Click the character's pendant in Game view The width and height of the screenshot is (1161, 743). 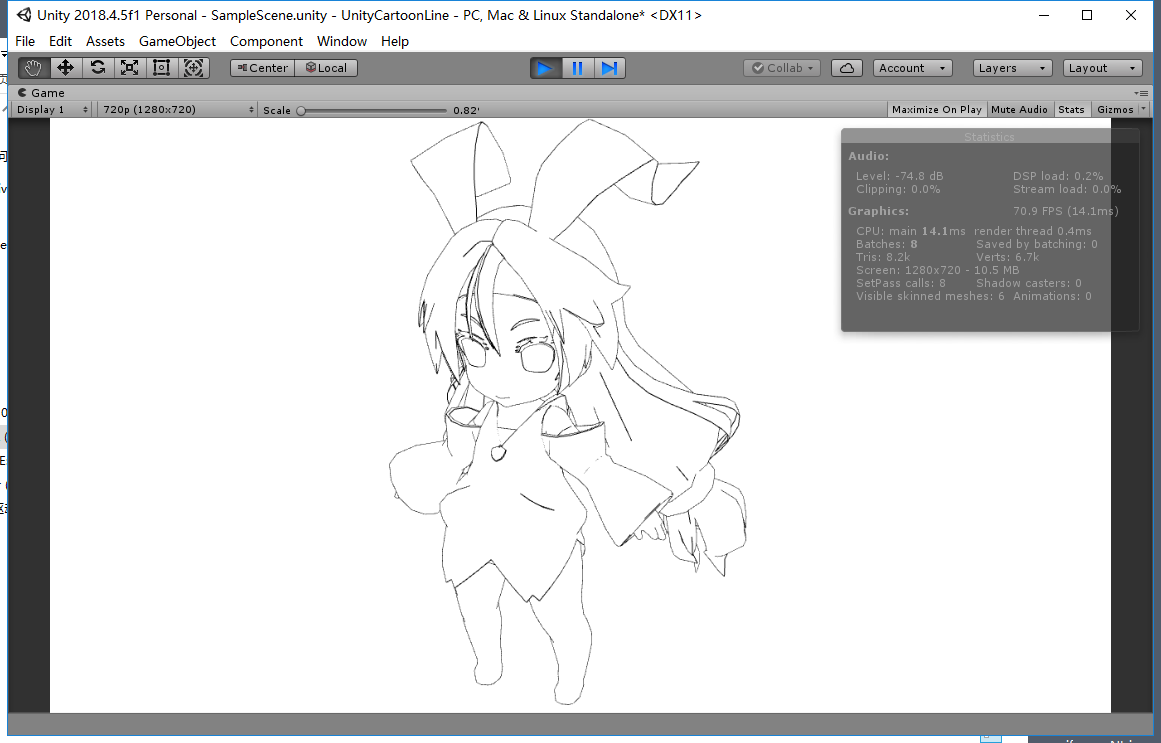click(x=498, y=452)
